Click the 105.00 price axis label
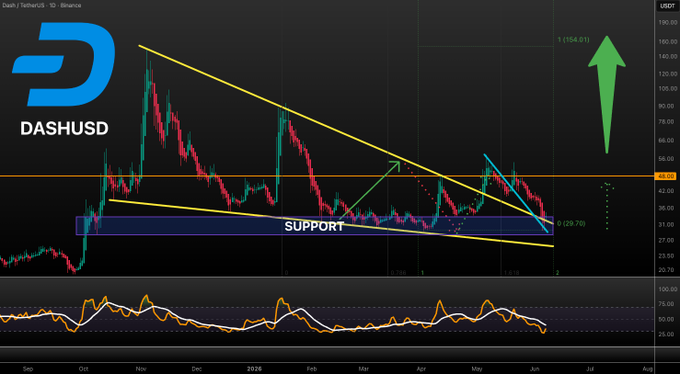Viewport: 680px width, 374px height. tap(668, 89)
